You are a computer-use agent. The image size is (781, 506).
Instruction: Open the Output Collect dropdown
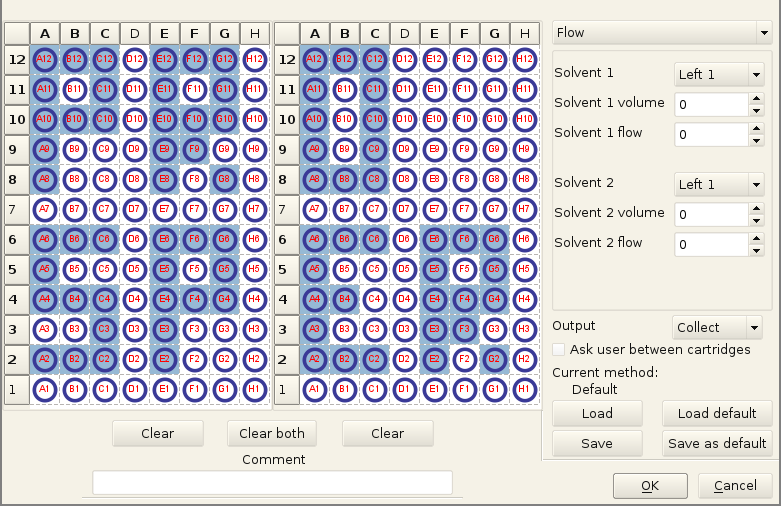pyautogui.click(x=717, y=327)
